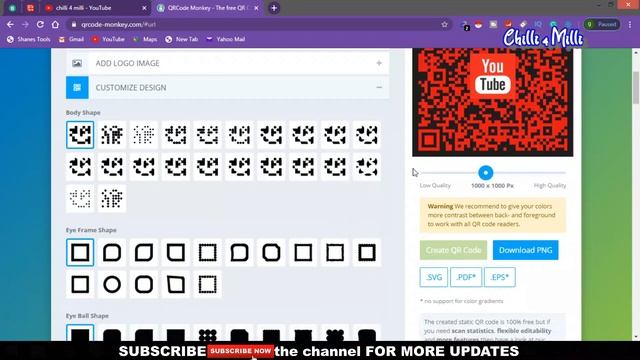The image size is (640, 360).
Task: Select the dotted-grid eye ball shape
Action: click(x=207, y=333)
